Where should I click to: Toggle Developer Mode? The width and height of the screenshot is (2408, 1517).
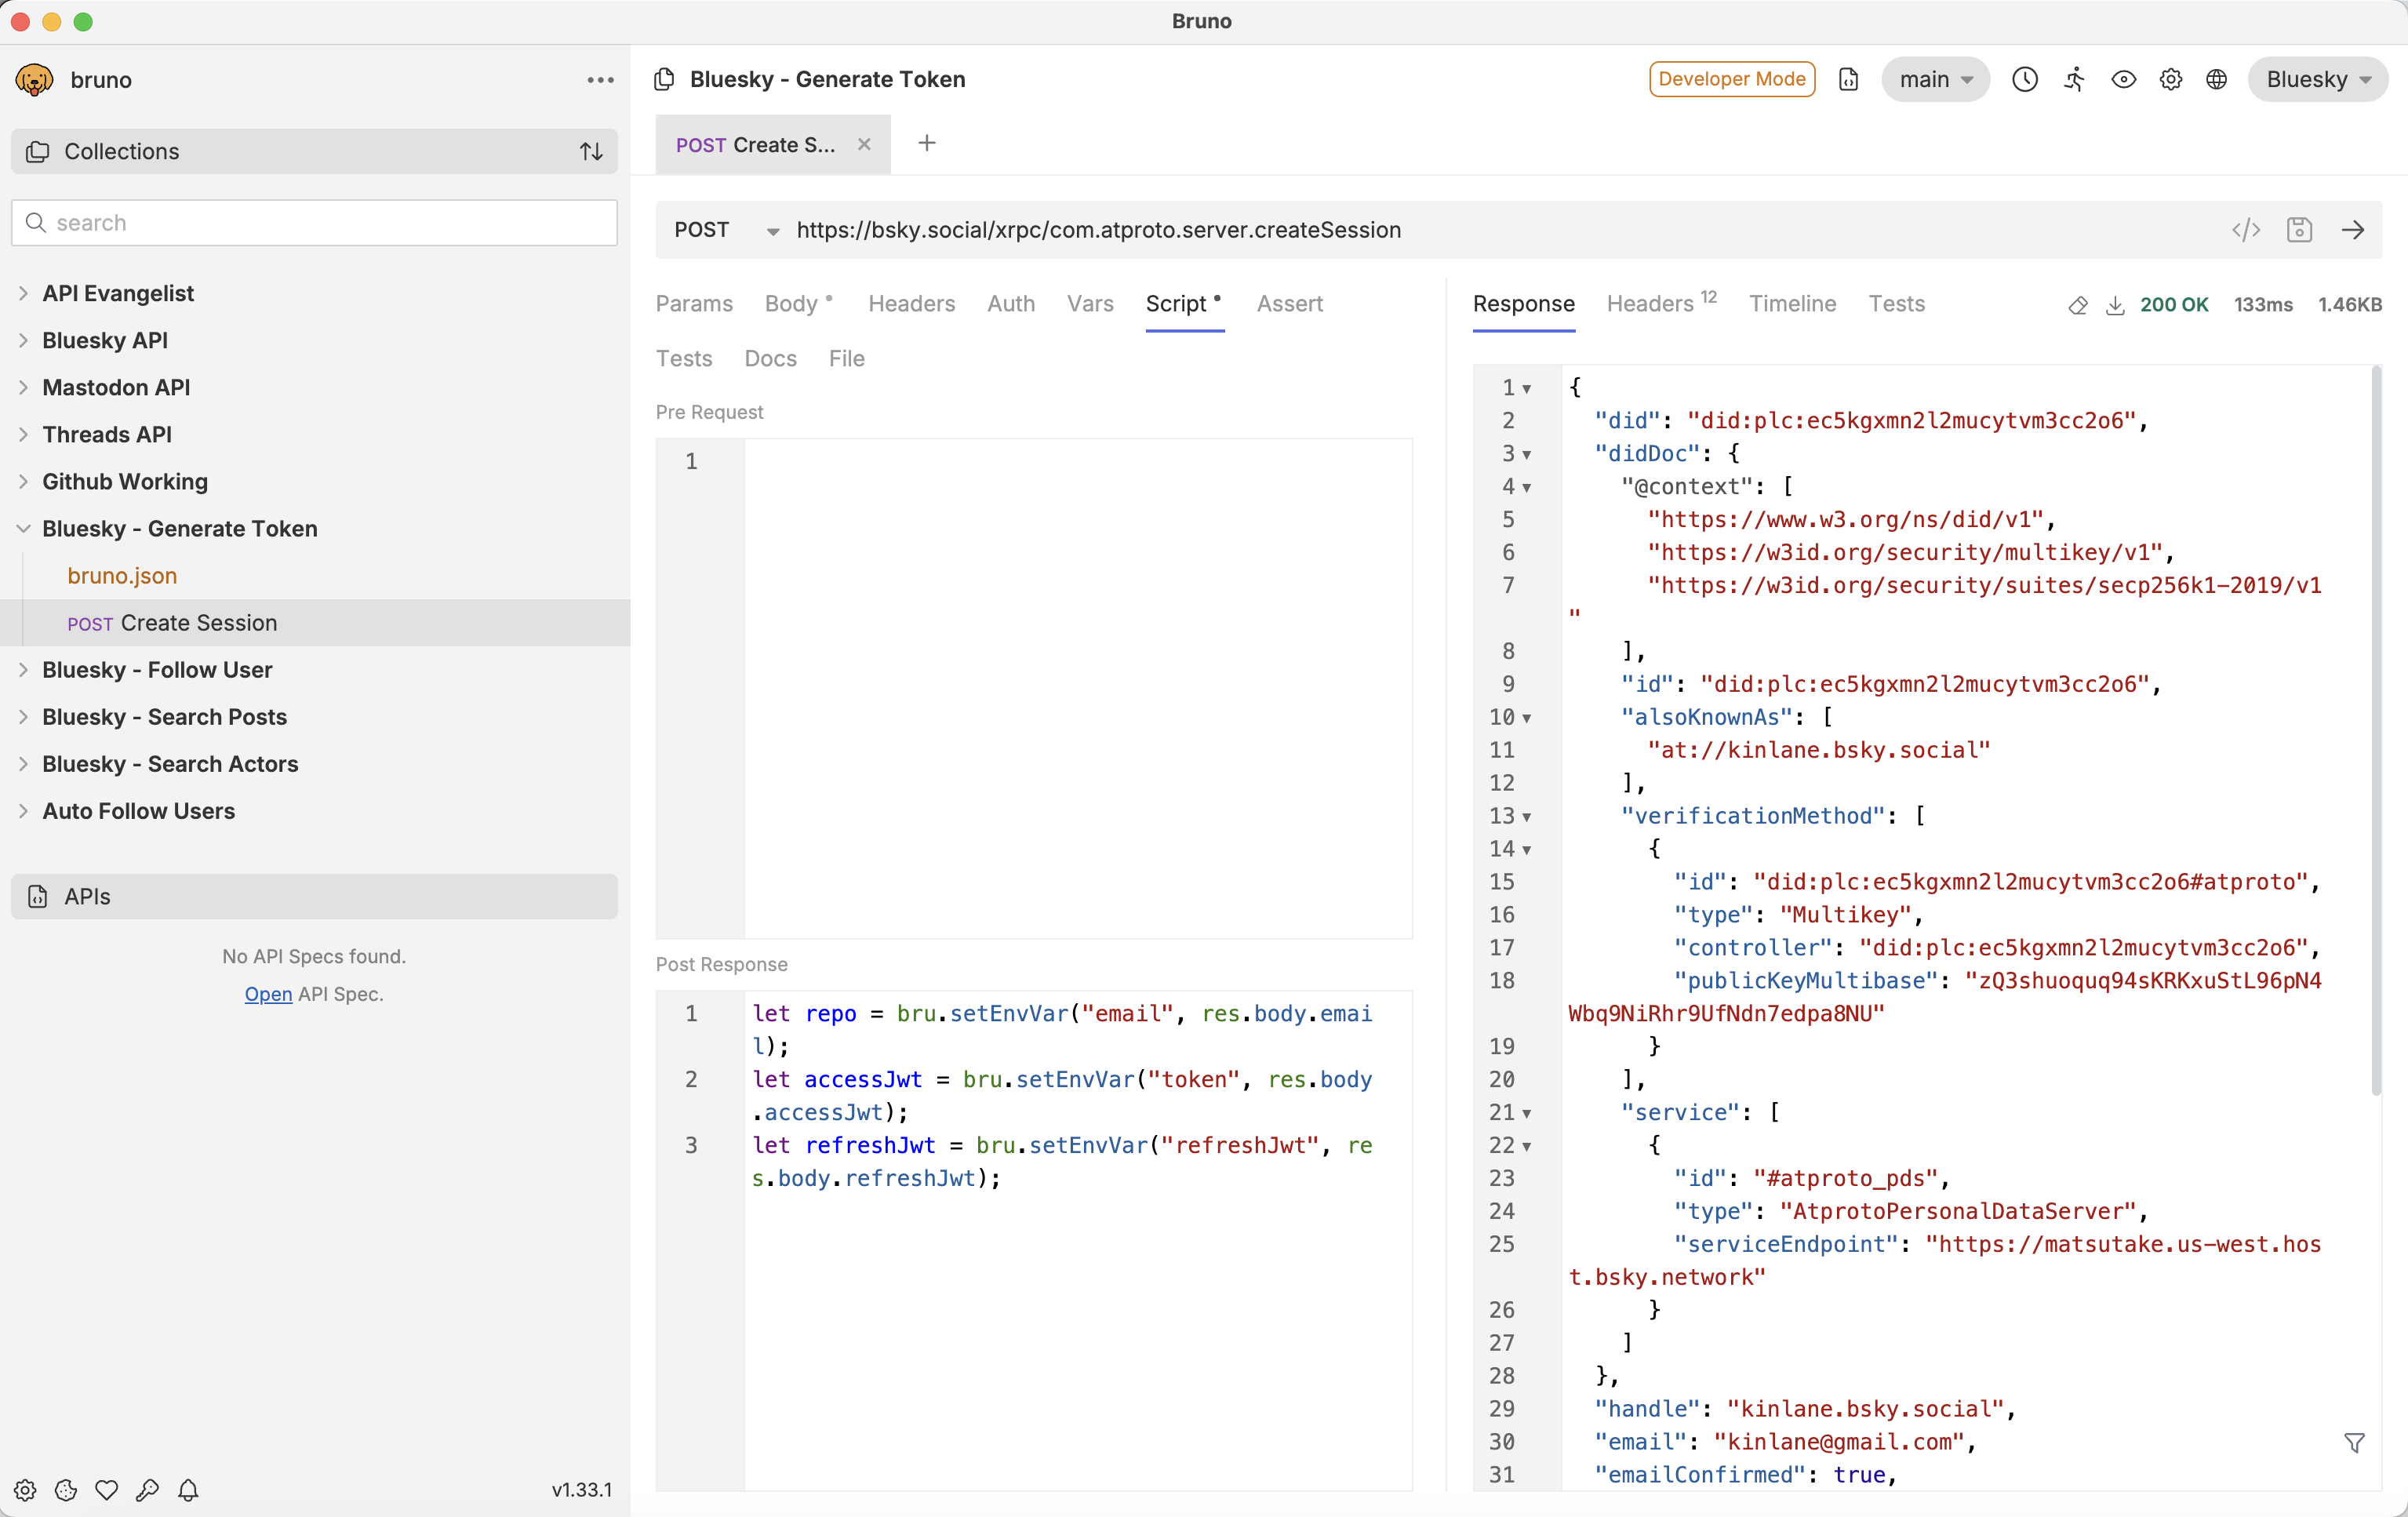pos(1731,79)
